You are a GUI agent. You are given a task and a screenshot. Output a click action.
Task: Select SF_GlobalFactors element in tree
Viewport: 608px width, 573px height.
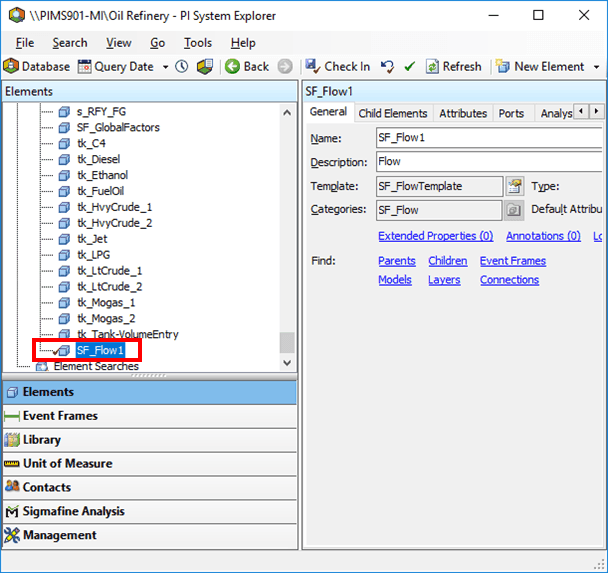tap(118, 128)
